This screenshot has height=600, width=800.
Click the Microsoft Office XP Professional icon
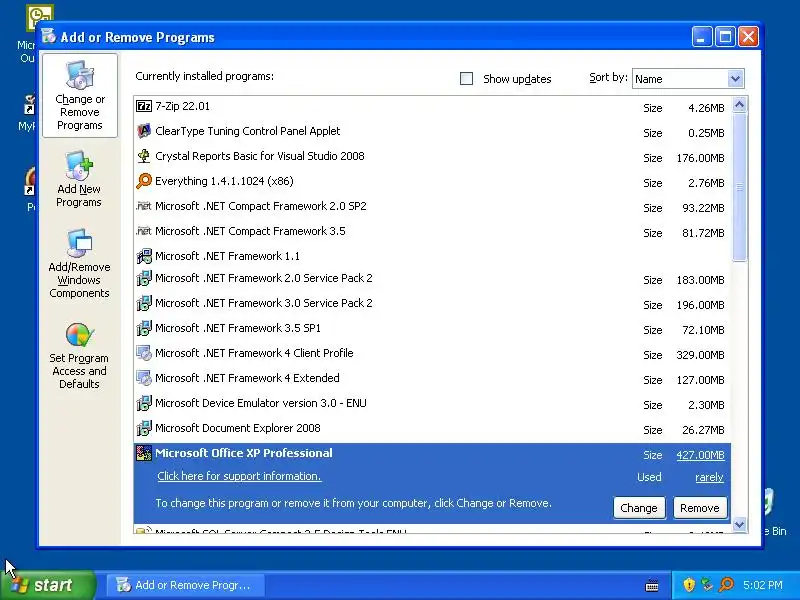144,453
